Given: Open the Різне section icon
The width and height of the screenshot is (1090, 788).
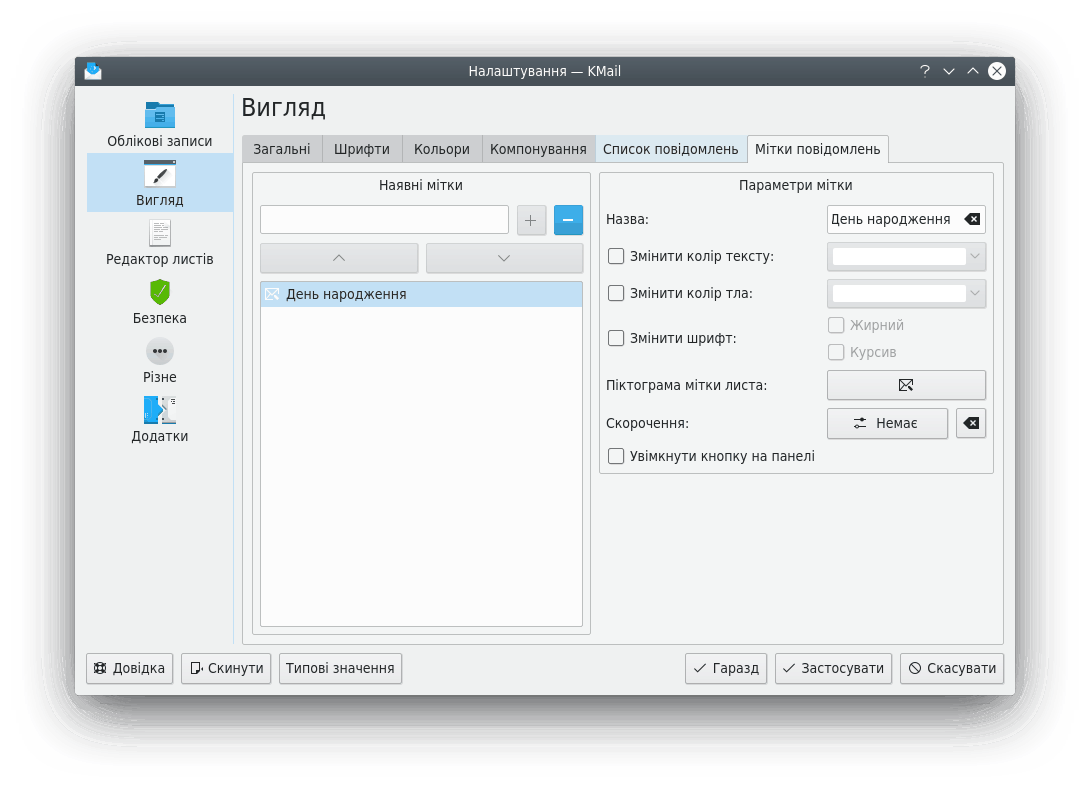Looking at the screenshot, I should tap(160, 351).
